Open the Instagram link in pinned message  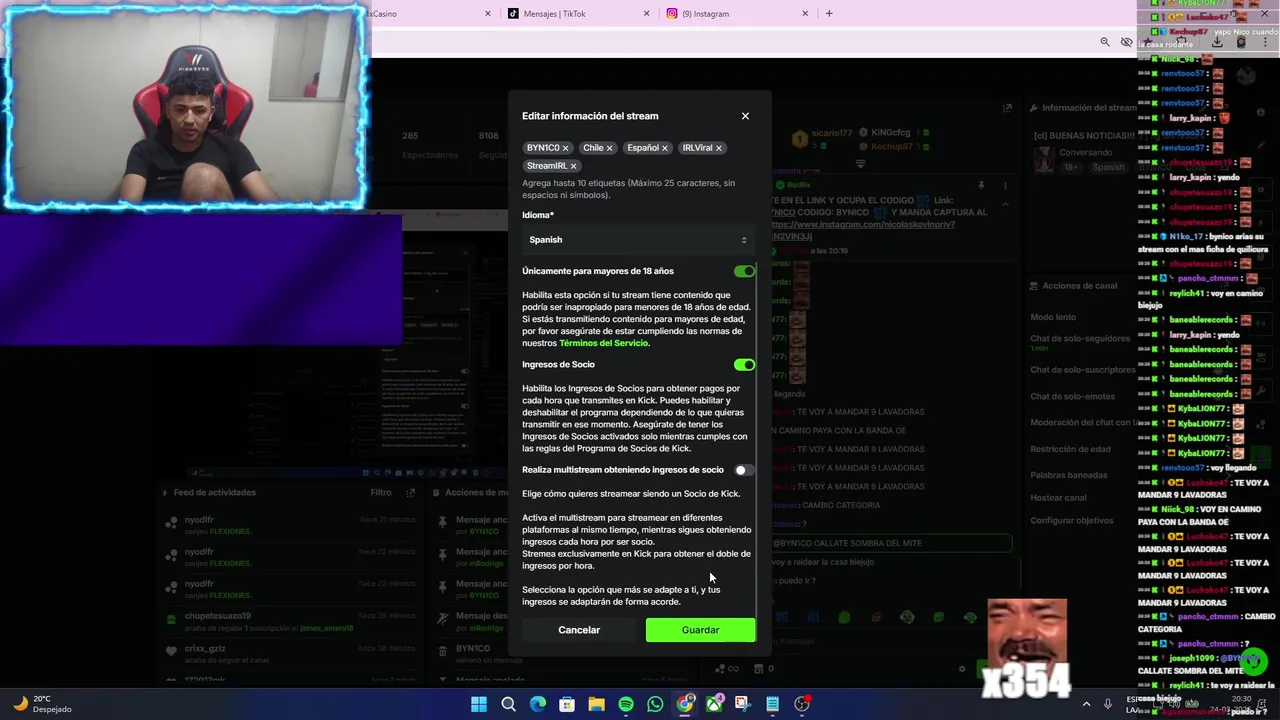coord(862,225)
